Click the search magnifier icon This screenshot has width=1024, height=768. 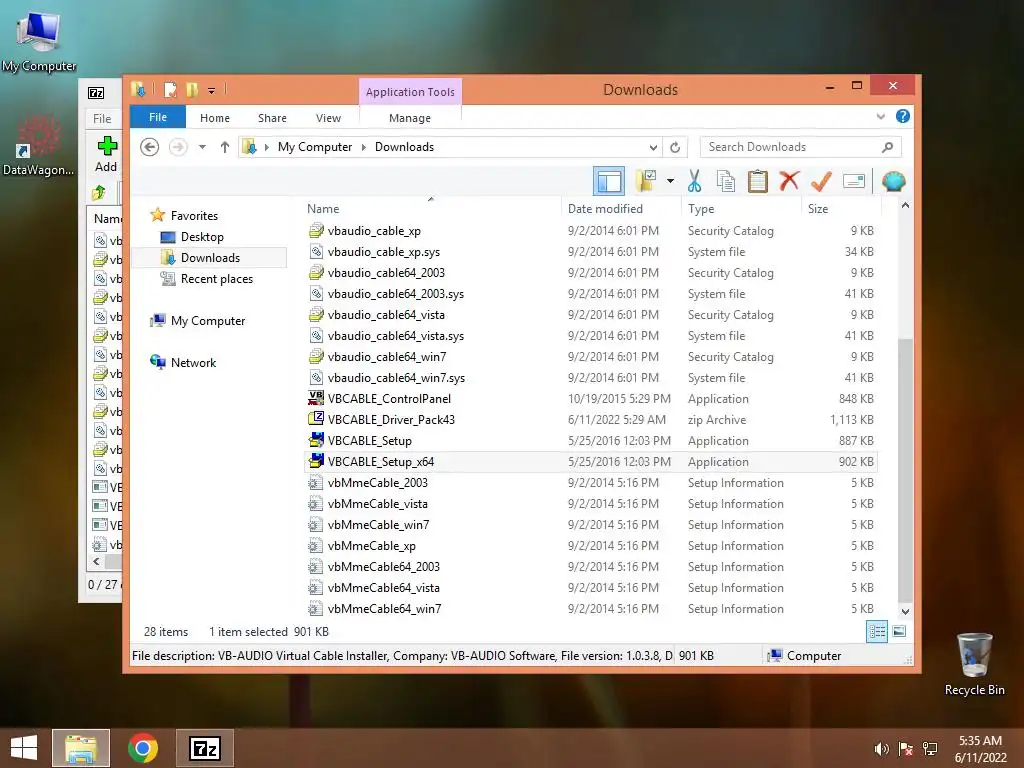(887, 147)
